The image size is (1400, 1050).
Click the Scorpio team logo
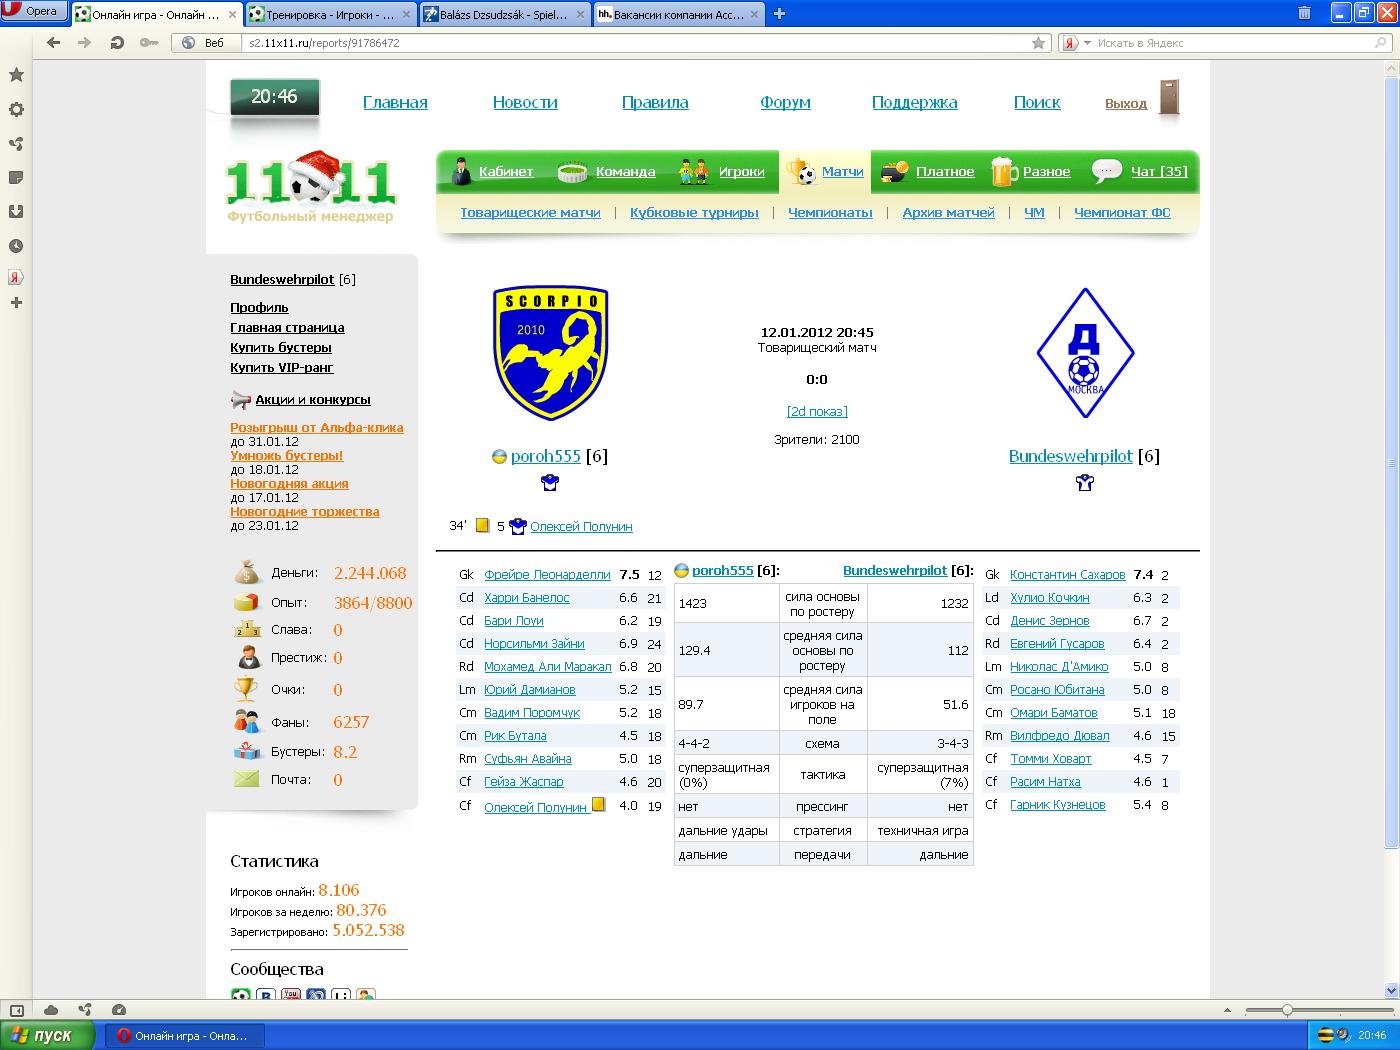click(550, 354)
